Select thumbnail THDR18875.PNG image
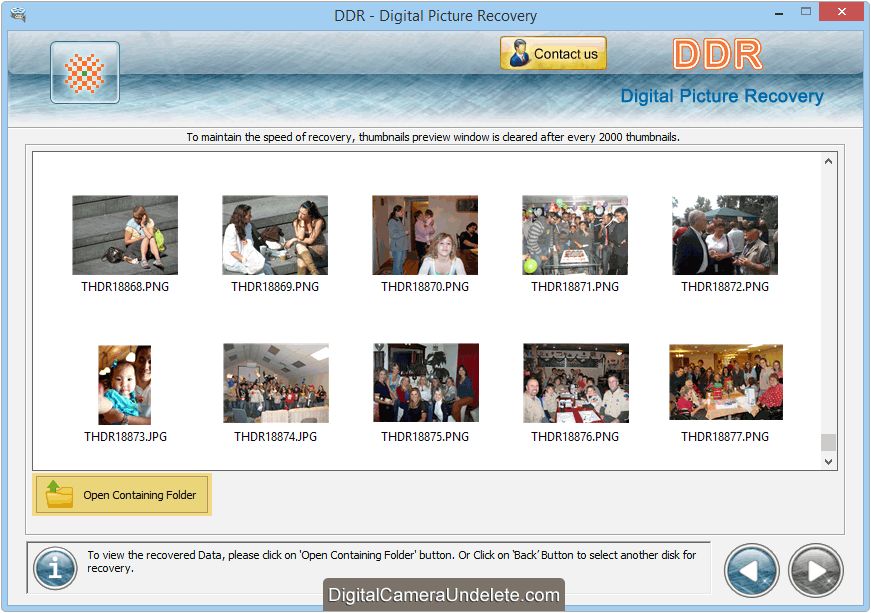 pyautogui.click(x=426, y=383)
